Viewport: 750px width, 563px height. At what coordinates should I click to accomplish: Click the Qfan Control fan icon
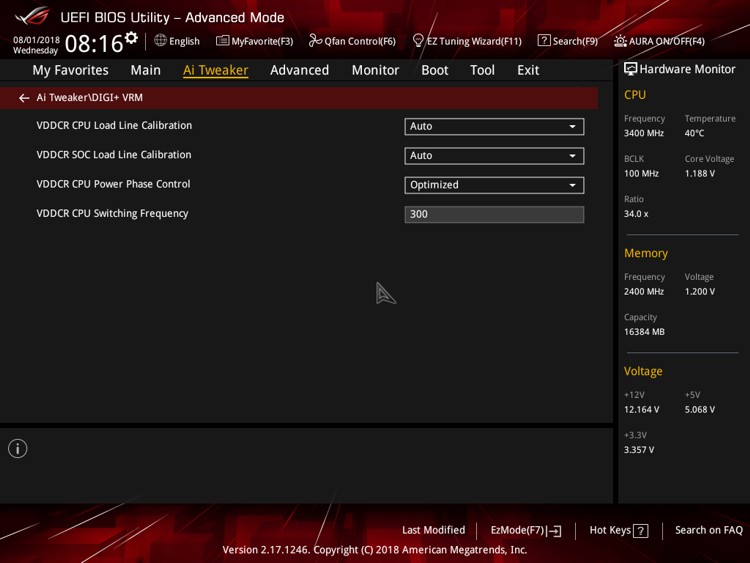pyautogui.click(x=315, y=41)
